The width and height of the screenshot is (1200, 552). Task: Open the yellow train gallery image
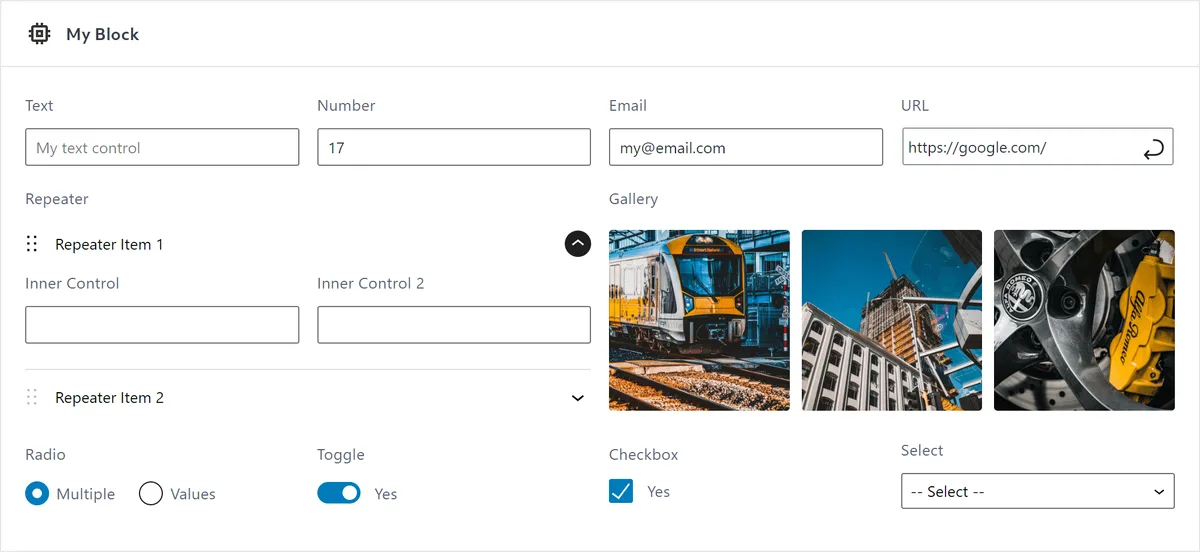[699, 320]
